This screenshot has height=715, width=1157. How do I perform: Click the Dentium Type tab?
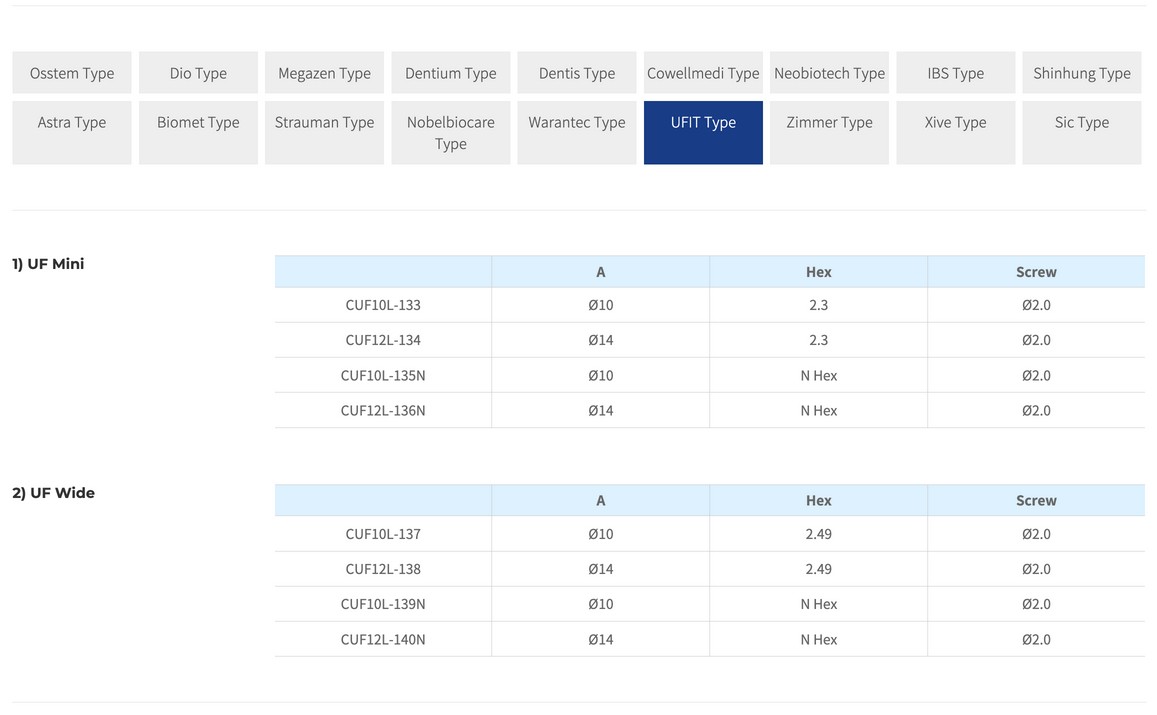pyautogui.click(x=451, y=73)
